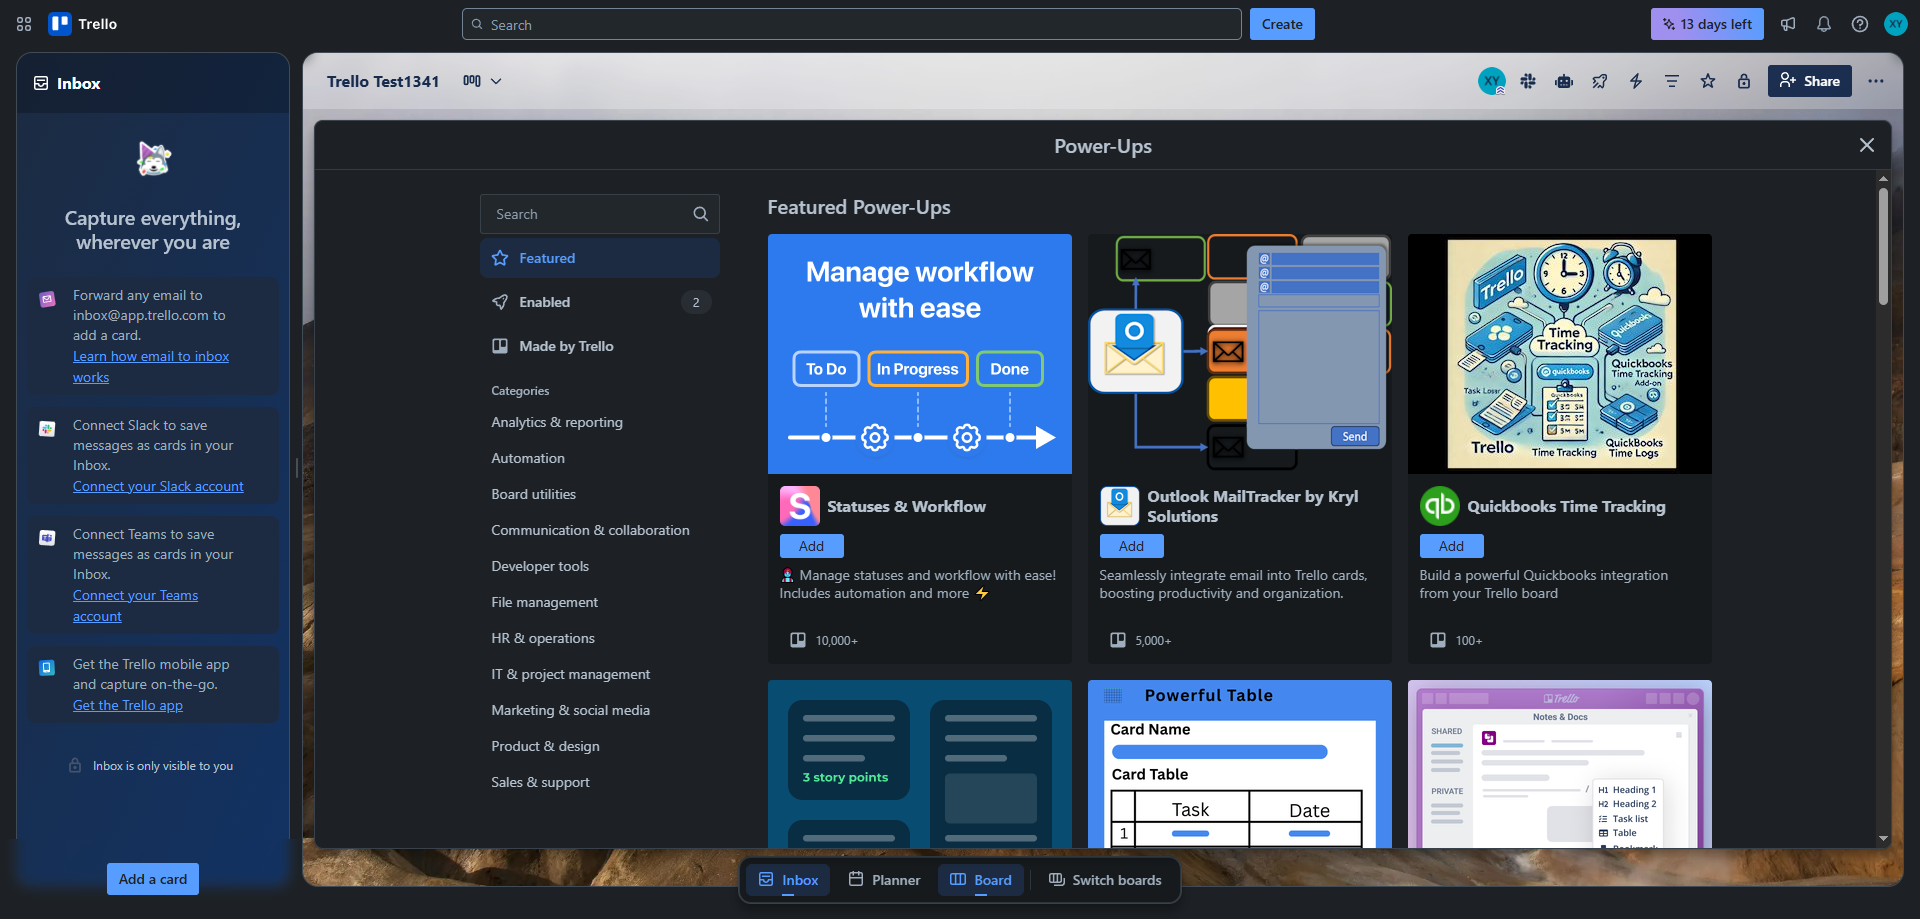Open the Manage workflow with ease thumbnail
The width and height of the screenshot is (1920, 919).
[x=920, y=354]
